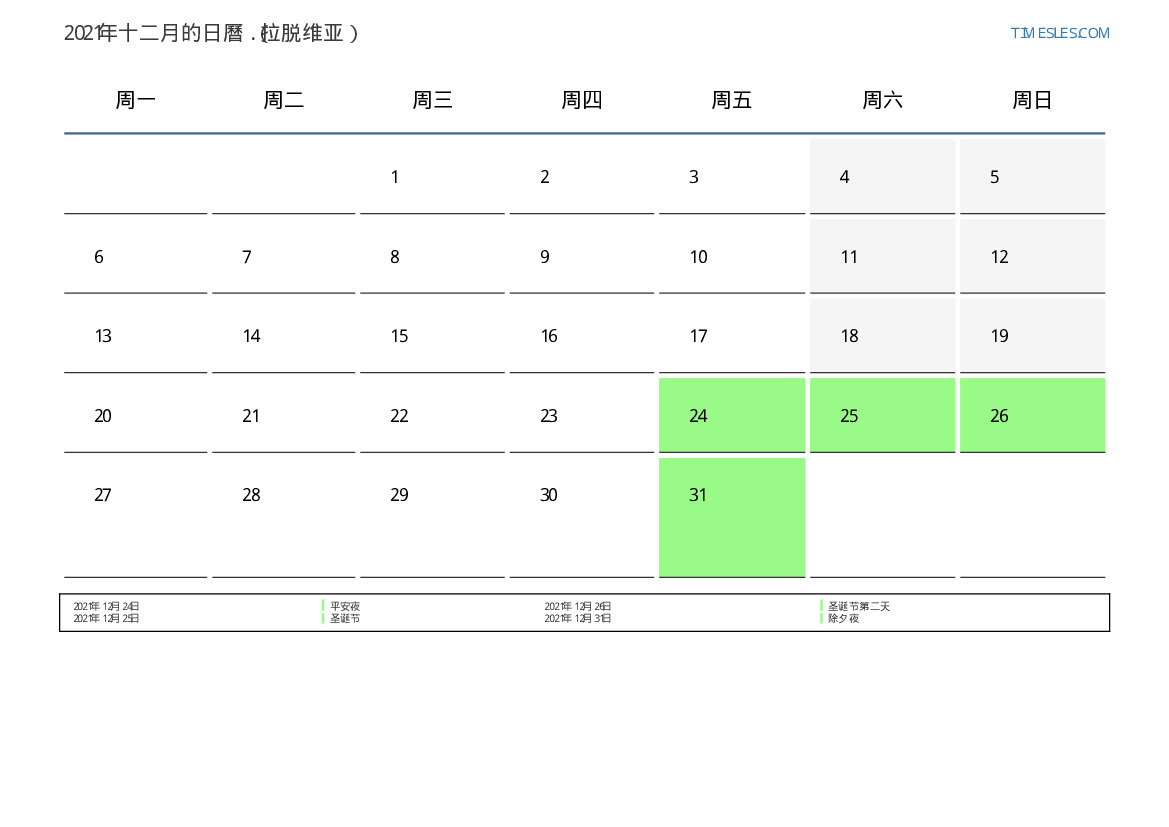The height and width of the screenshot is (827, 1169).
Task: Select day 1 on the calendar
Action: pos(432,177)
